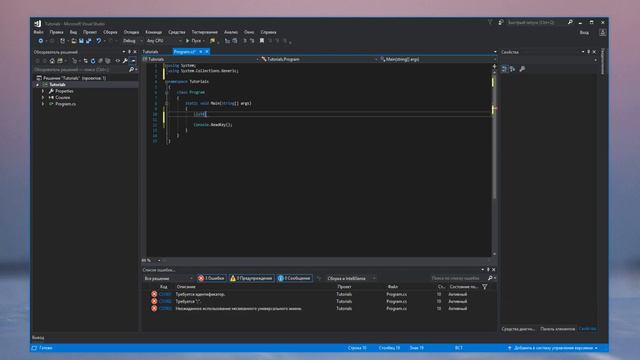Open the Tutorials project navigation dropdown

point(200,59)
